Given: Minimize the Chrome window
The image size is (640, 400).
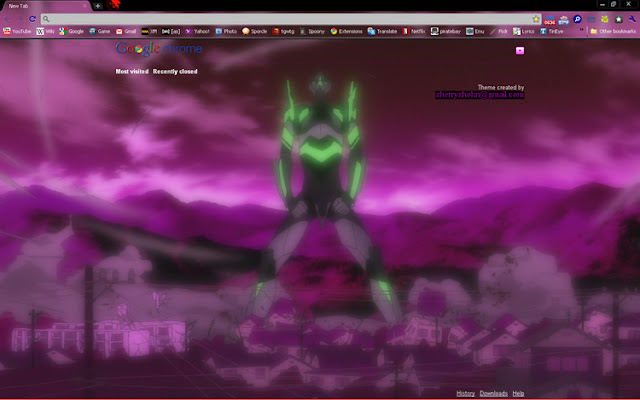Looking at the screenshot, I should (x=602, y=4).
